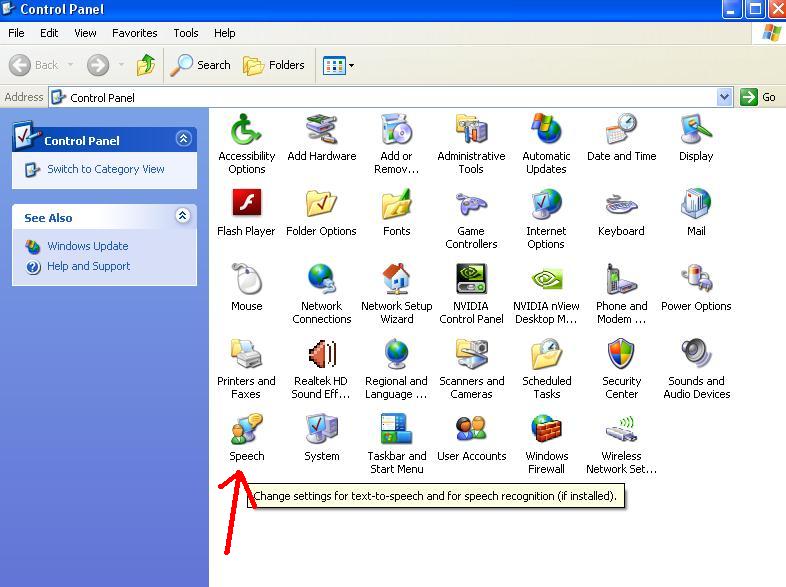Open the Mail applet icon
The height and width of the screenshot is (587, 786).
696,205
